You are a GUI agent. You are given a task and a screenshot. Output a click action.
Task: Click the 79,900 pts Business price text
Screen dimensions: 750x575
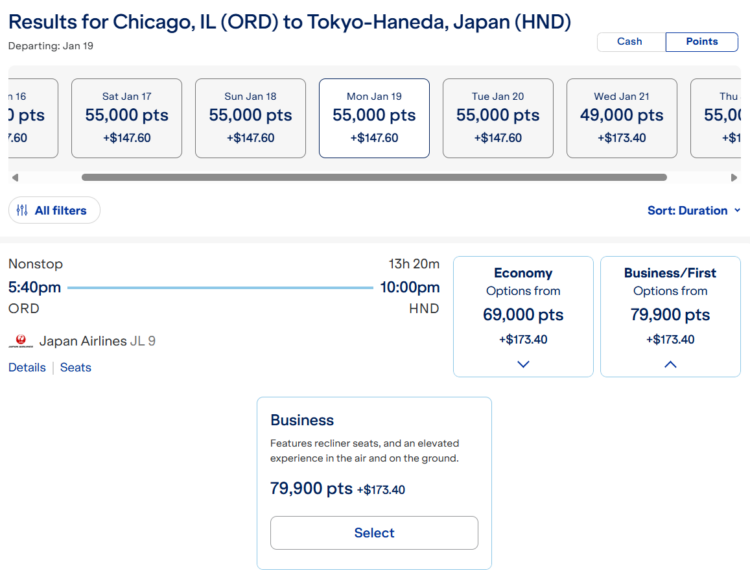(x=311, y=488)
